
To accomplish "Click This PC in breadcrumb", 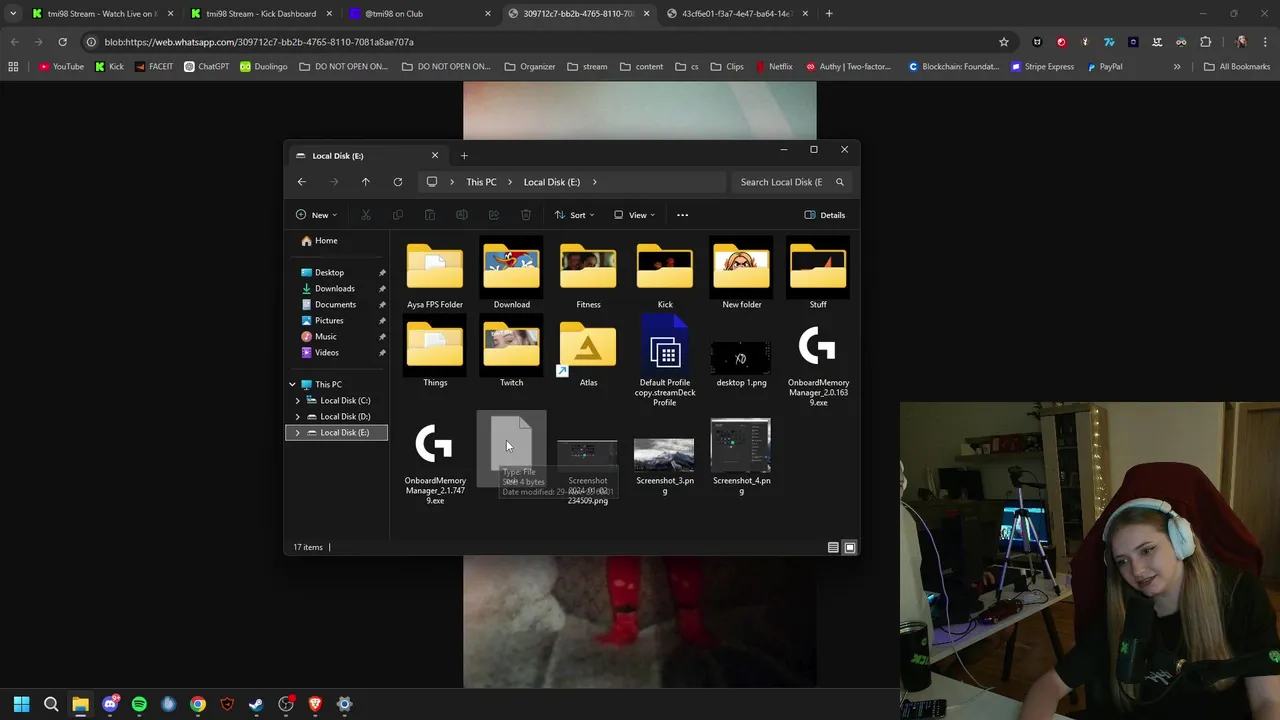I will (x=481, y=182).
